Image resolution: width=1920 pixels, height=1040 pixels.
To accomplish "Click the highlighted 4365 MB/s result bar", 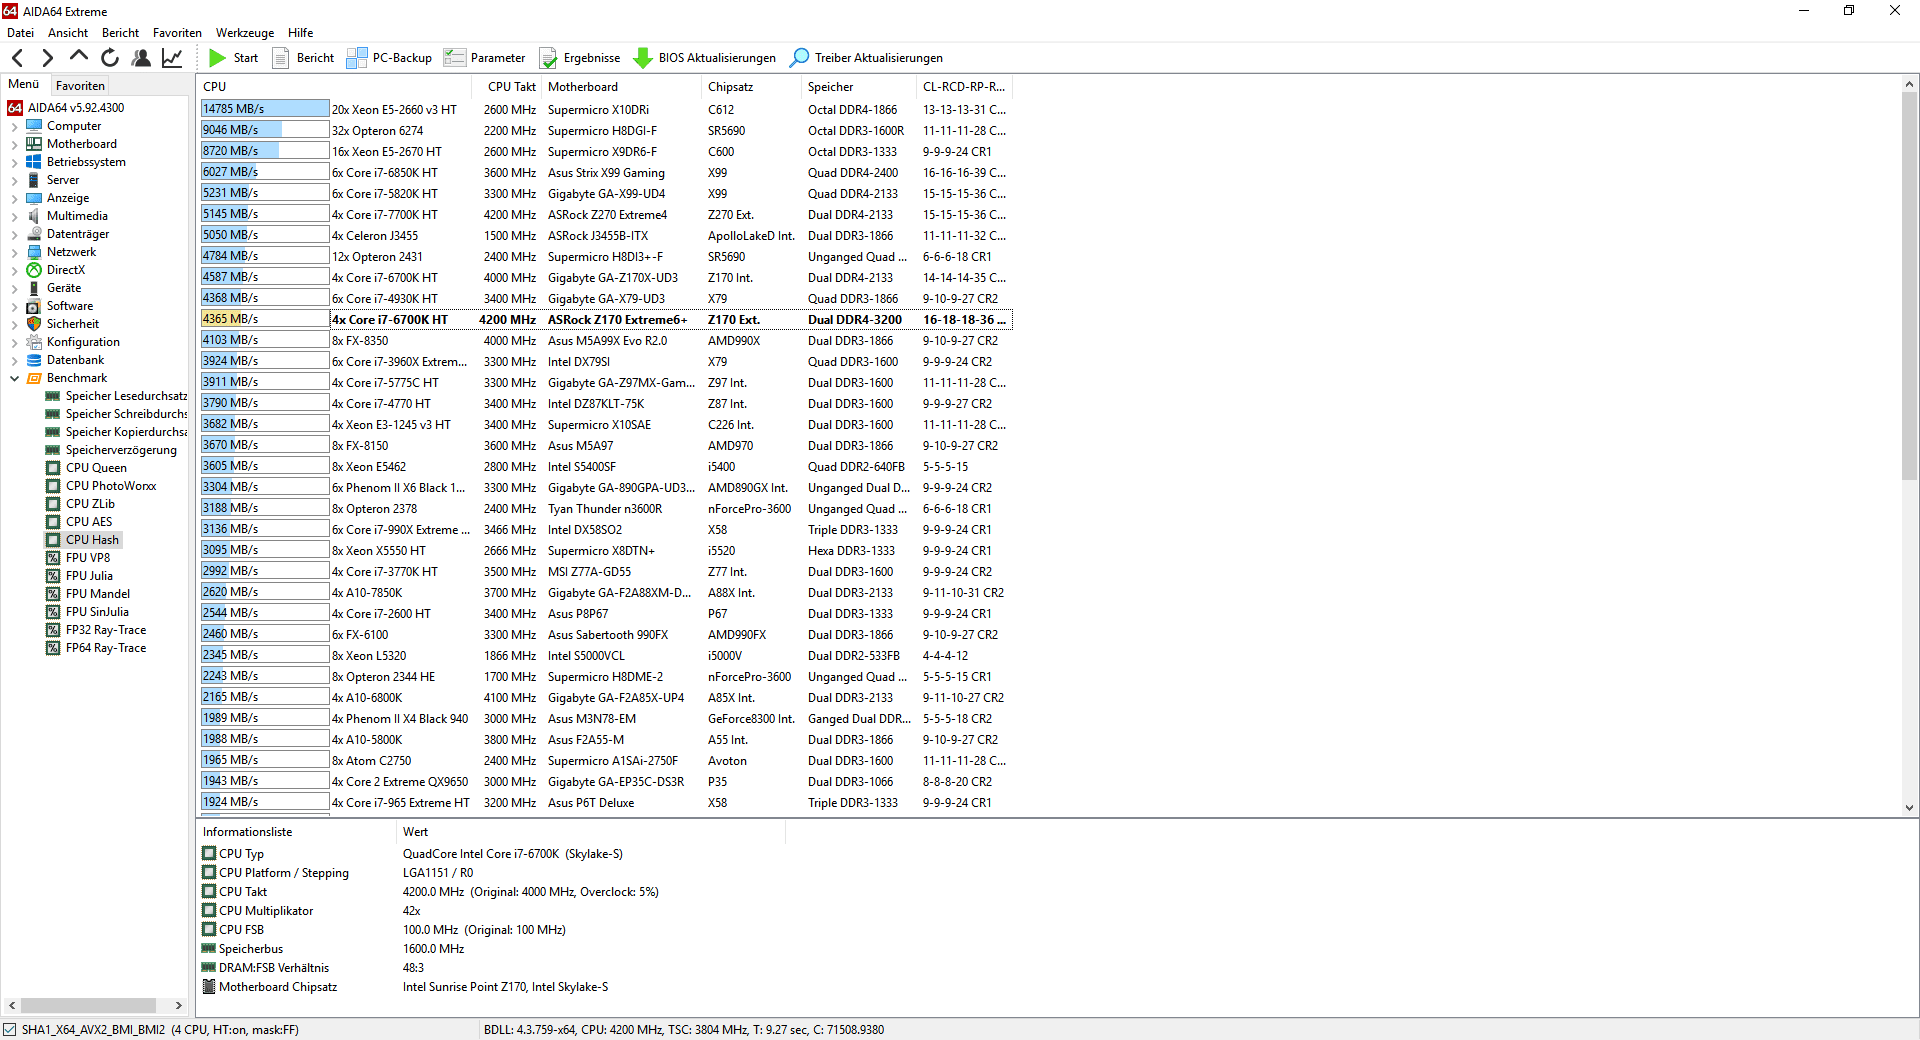I will click(265, 319).
